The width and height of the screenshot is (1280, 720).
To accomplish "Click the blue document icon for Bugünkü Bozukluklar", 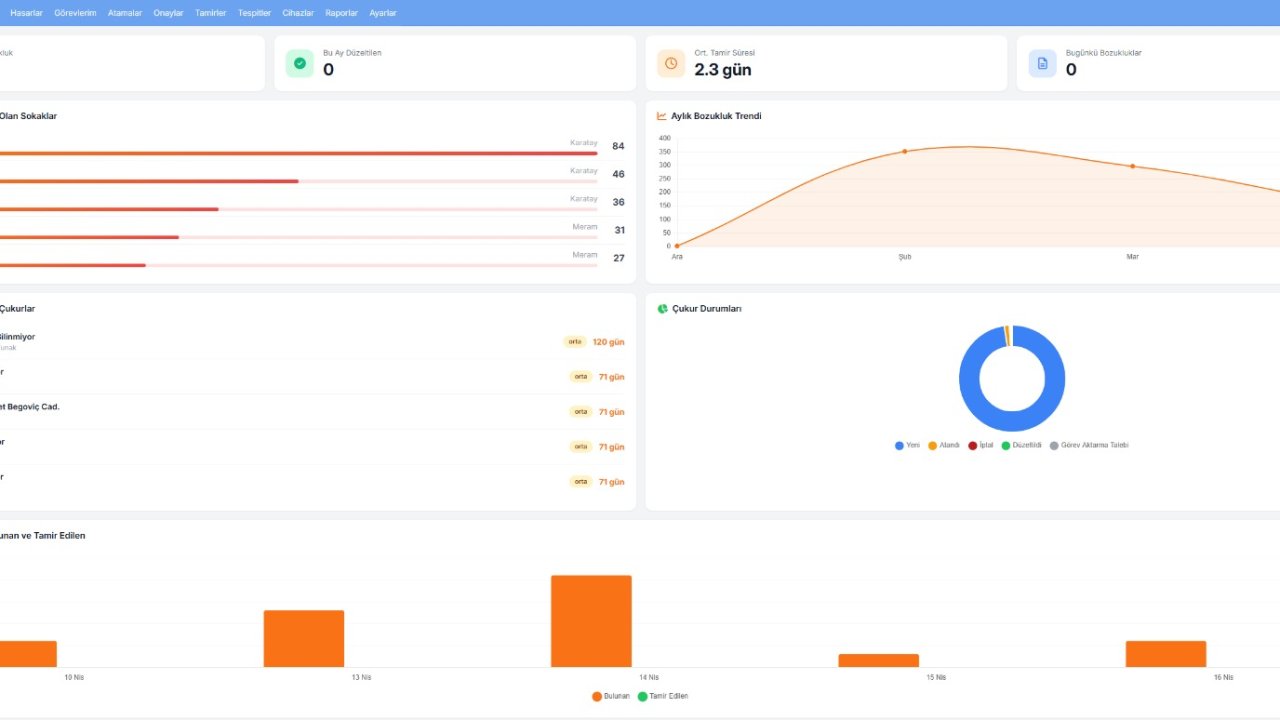I will (1042, 63).
